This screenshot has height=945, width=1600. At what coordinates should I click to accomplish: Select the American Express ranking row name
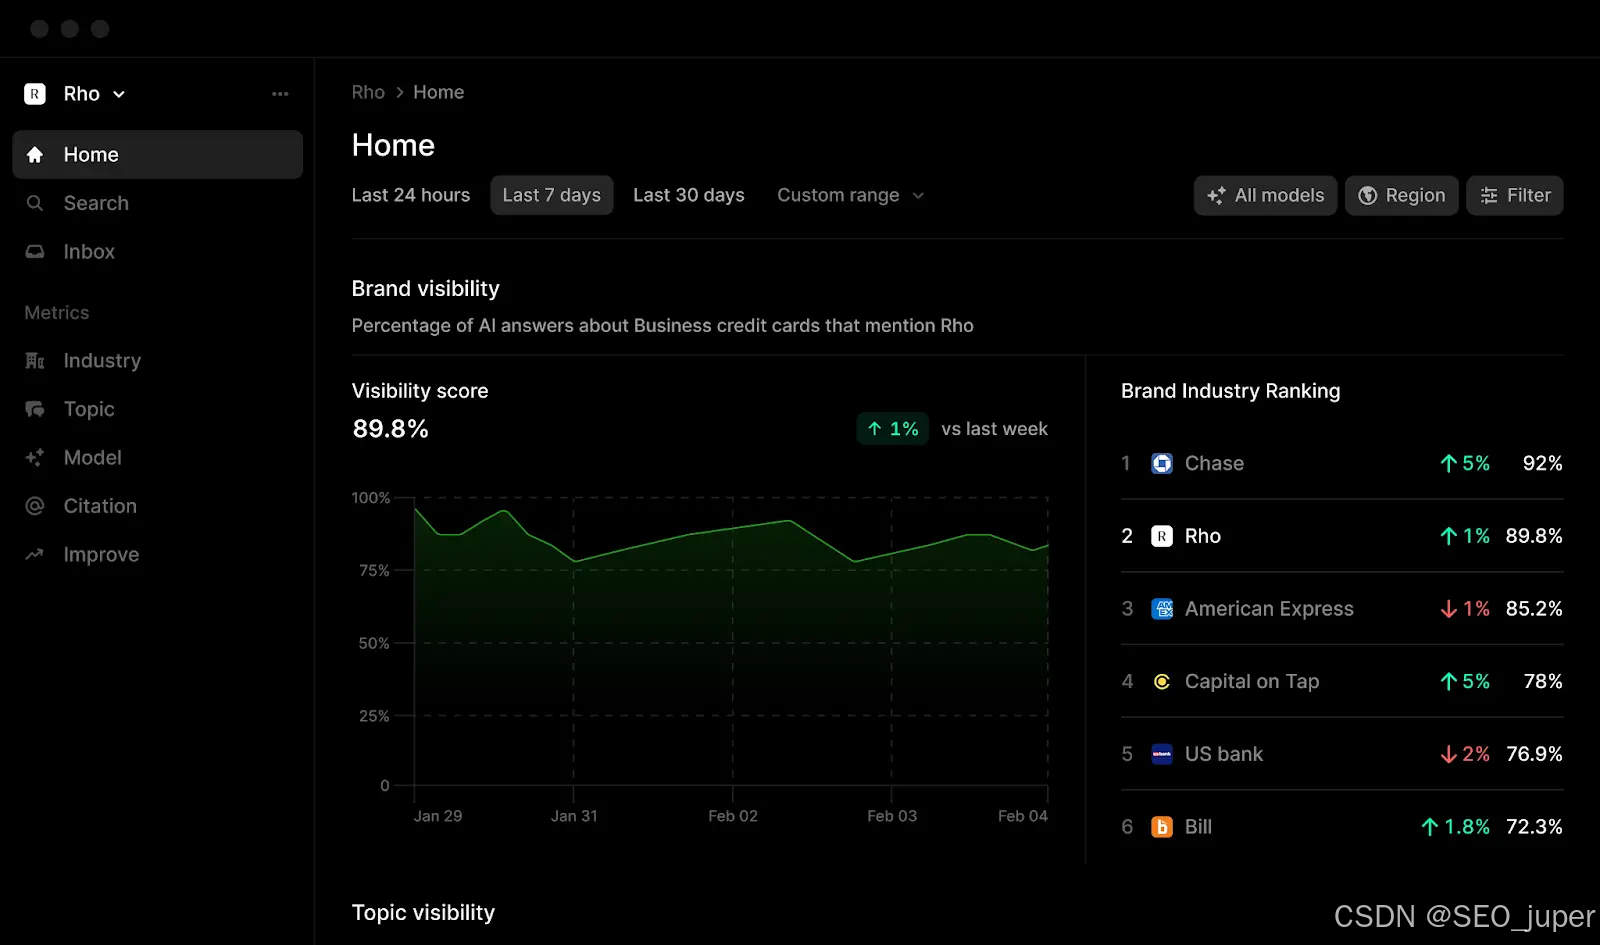point(1269,609)
